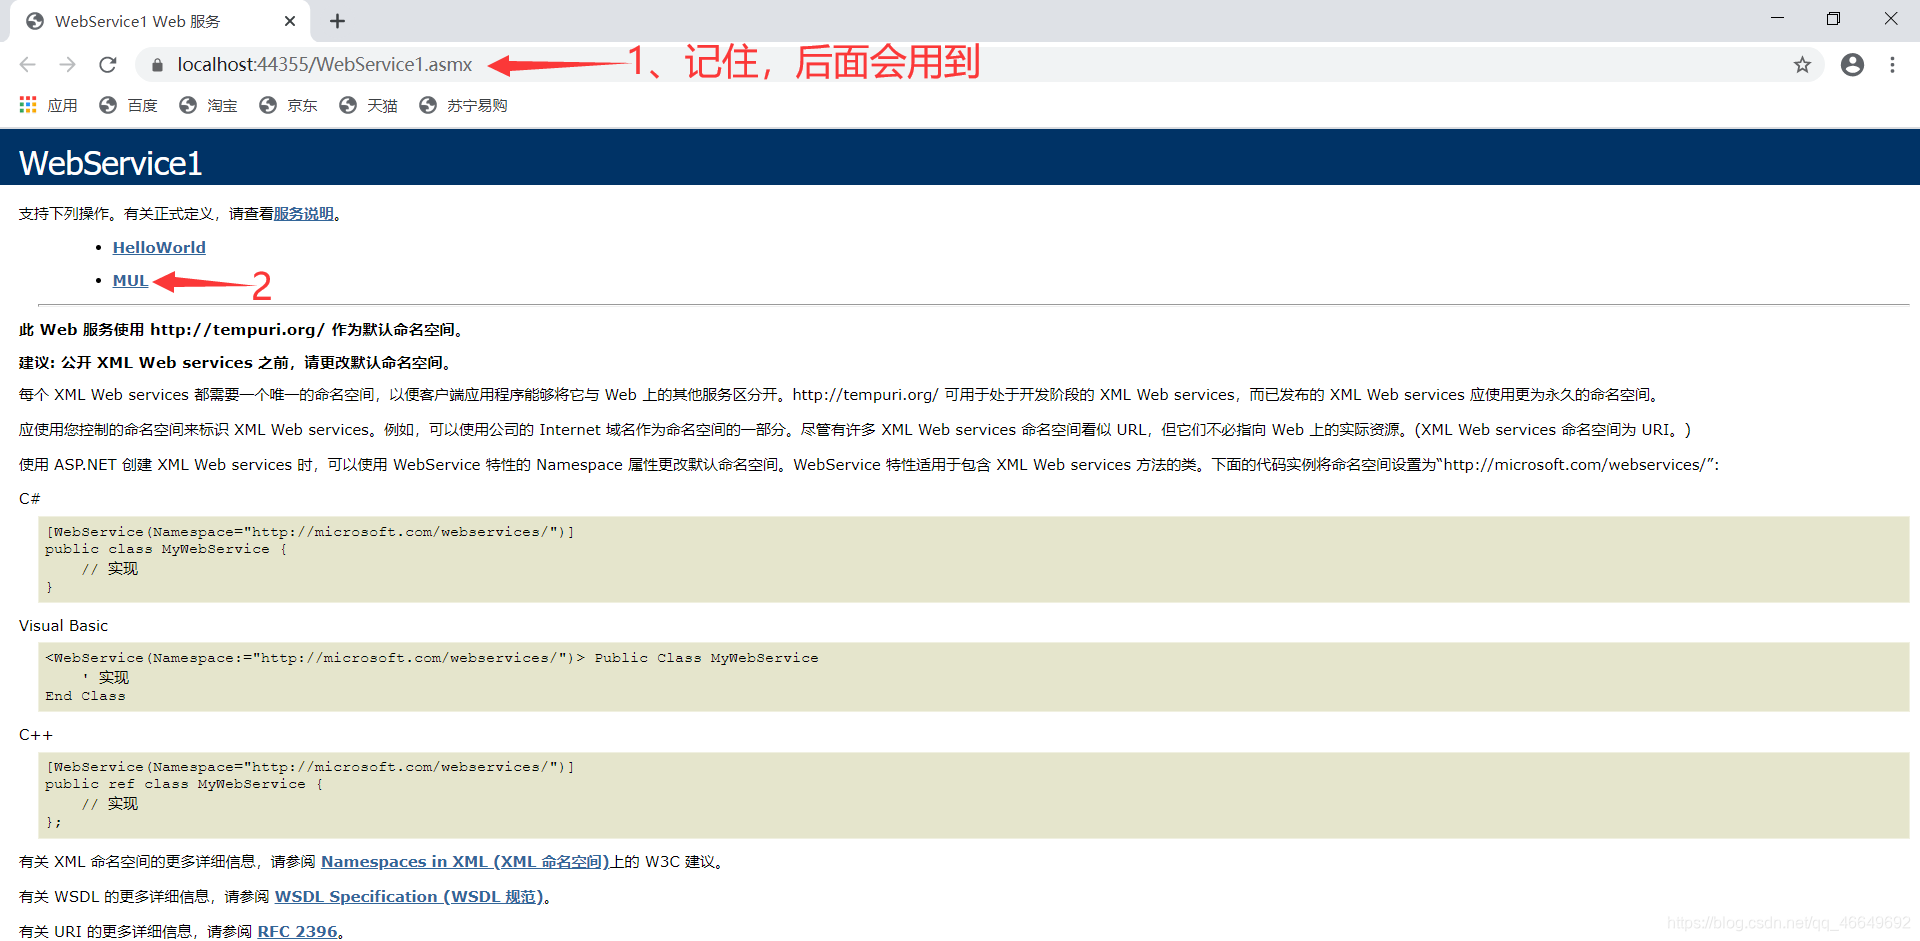Restore down the browser window
Image resolution: width=1920 pixels, height=941 pixels.
[x=1833, y=19]
